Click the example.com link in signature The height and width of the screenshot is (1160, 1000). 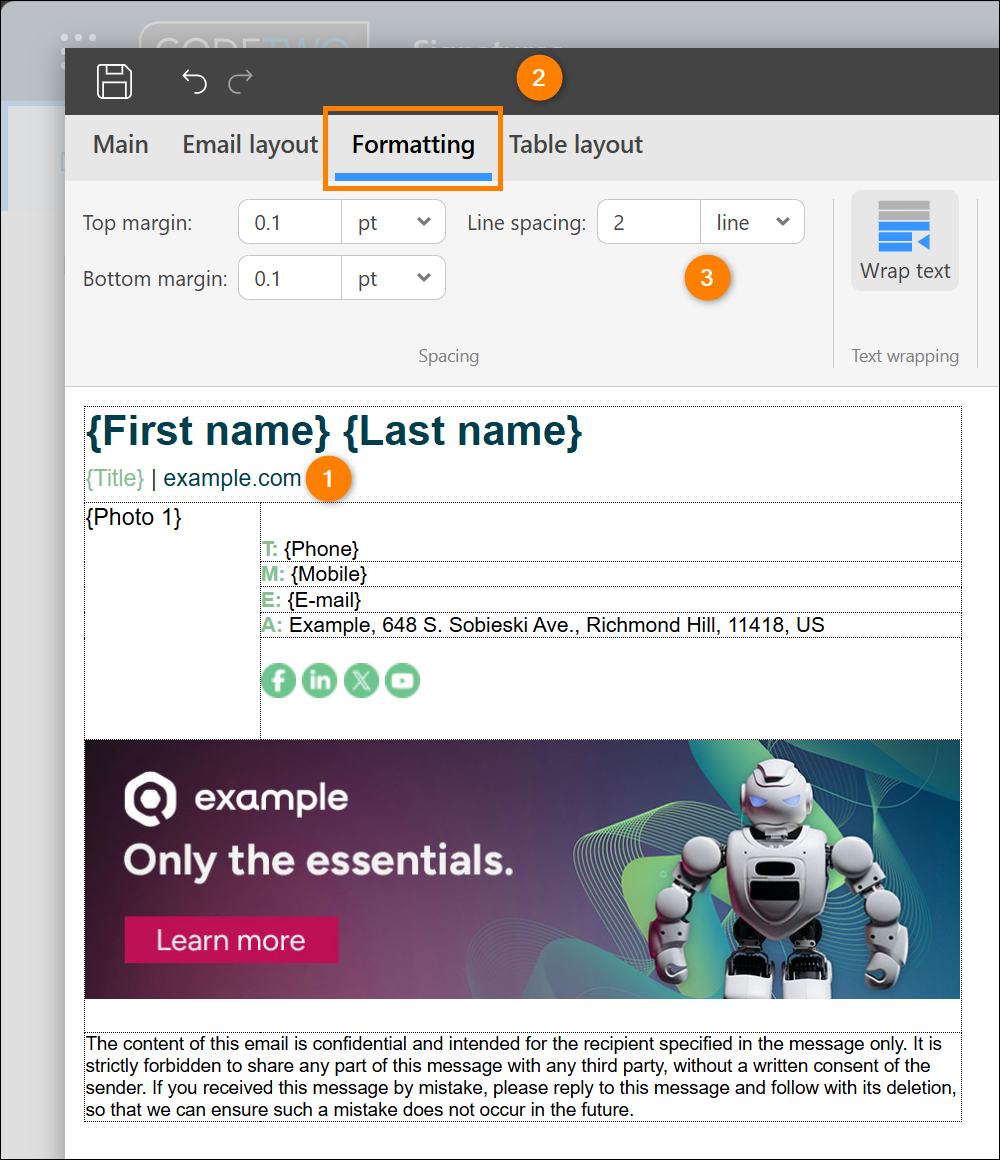(x=232, y=478)
